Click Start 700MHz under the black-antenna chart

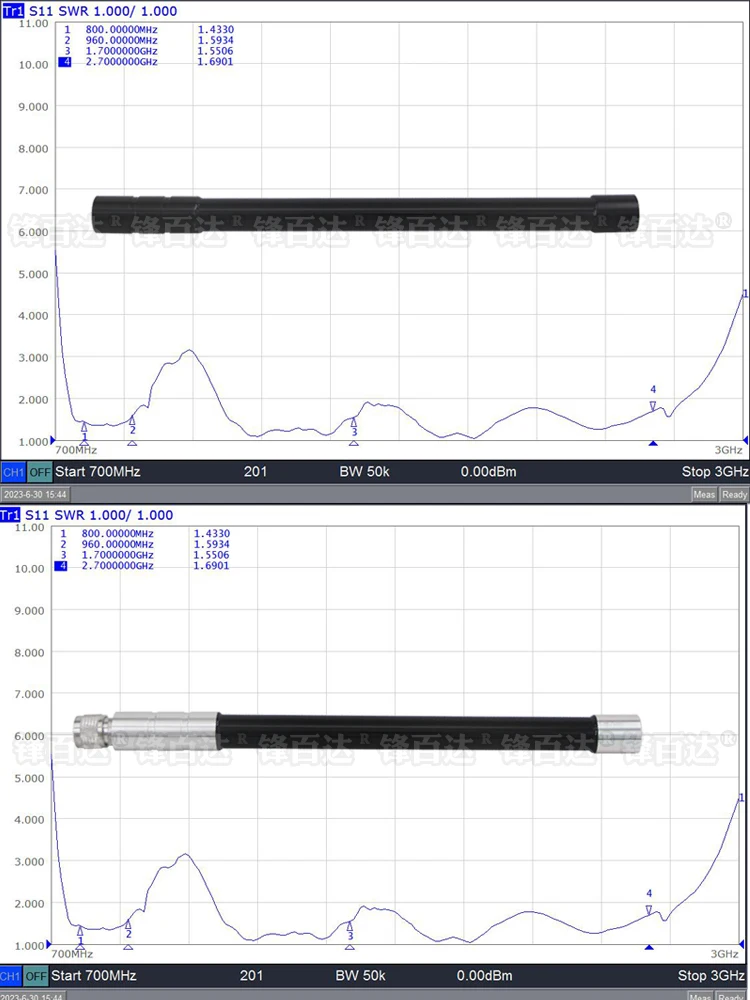98,472
